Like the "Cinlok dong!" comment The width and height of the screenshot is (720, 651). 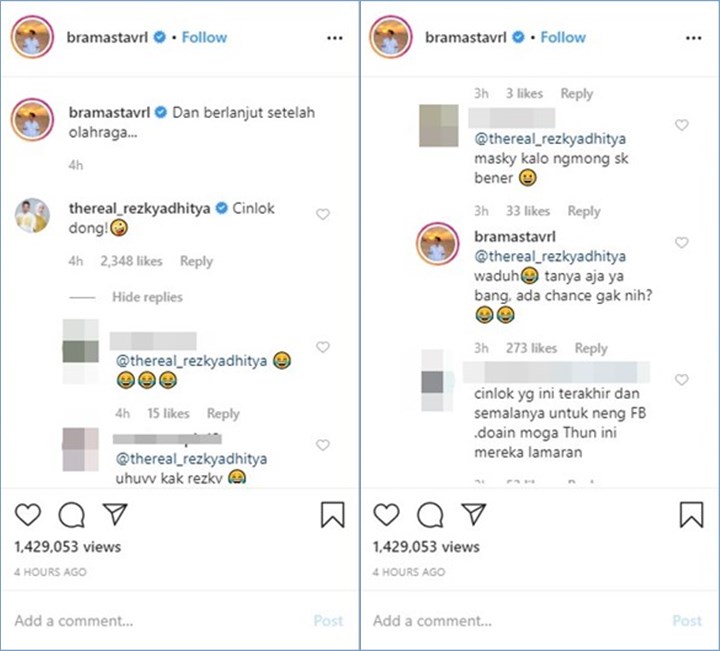[x=323, y=214]
